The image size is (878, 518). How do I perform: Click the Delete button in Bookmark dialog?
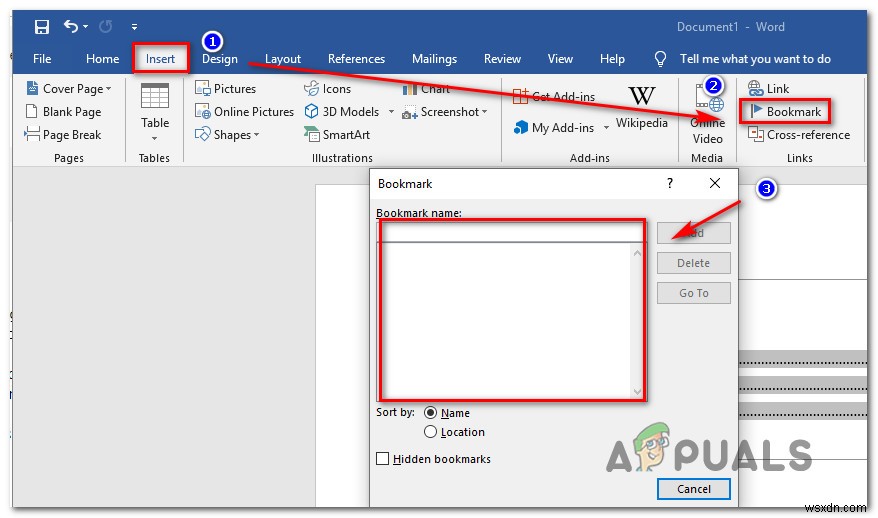694,263
